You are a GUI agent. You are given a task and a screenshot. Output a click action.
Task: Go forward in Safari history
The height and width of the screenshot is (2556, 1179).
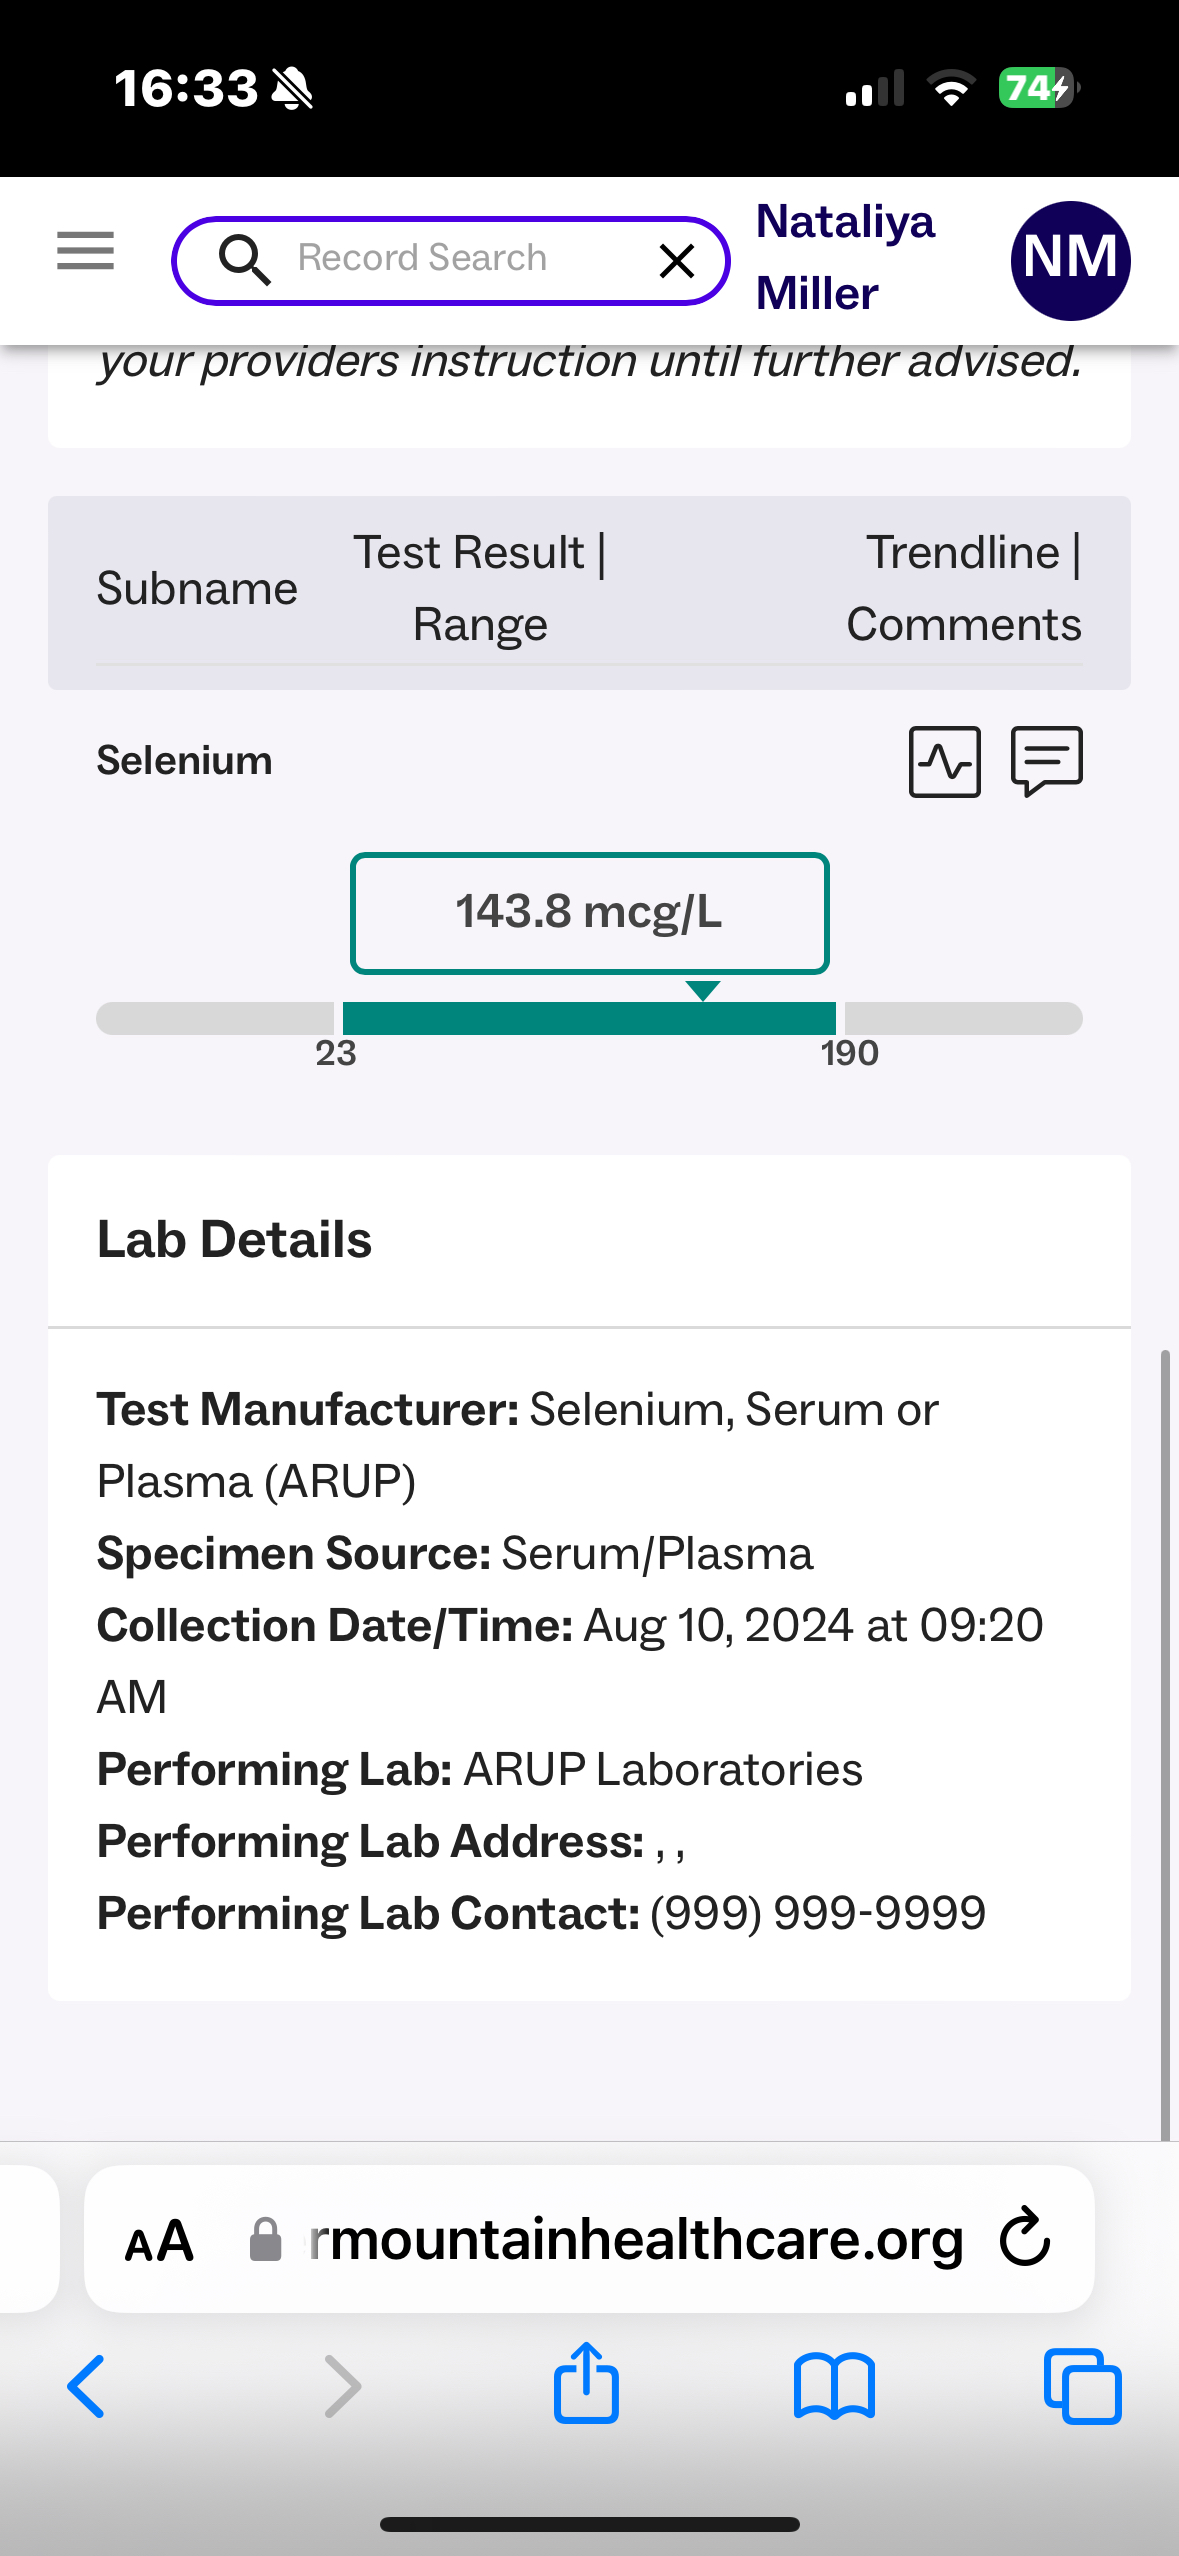point(342,2386)
